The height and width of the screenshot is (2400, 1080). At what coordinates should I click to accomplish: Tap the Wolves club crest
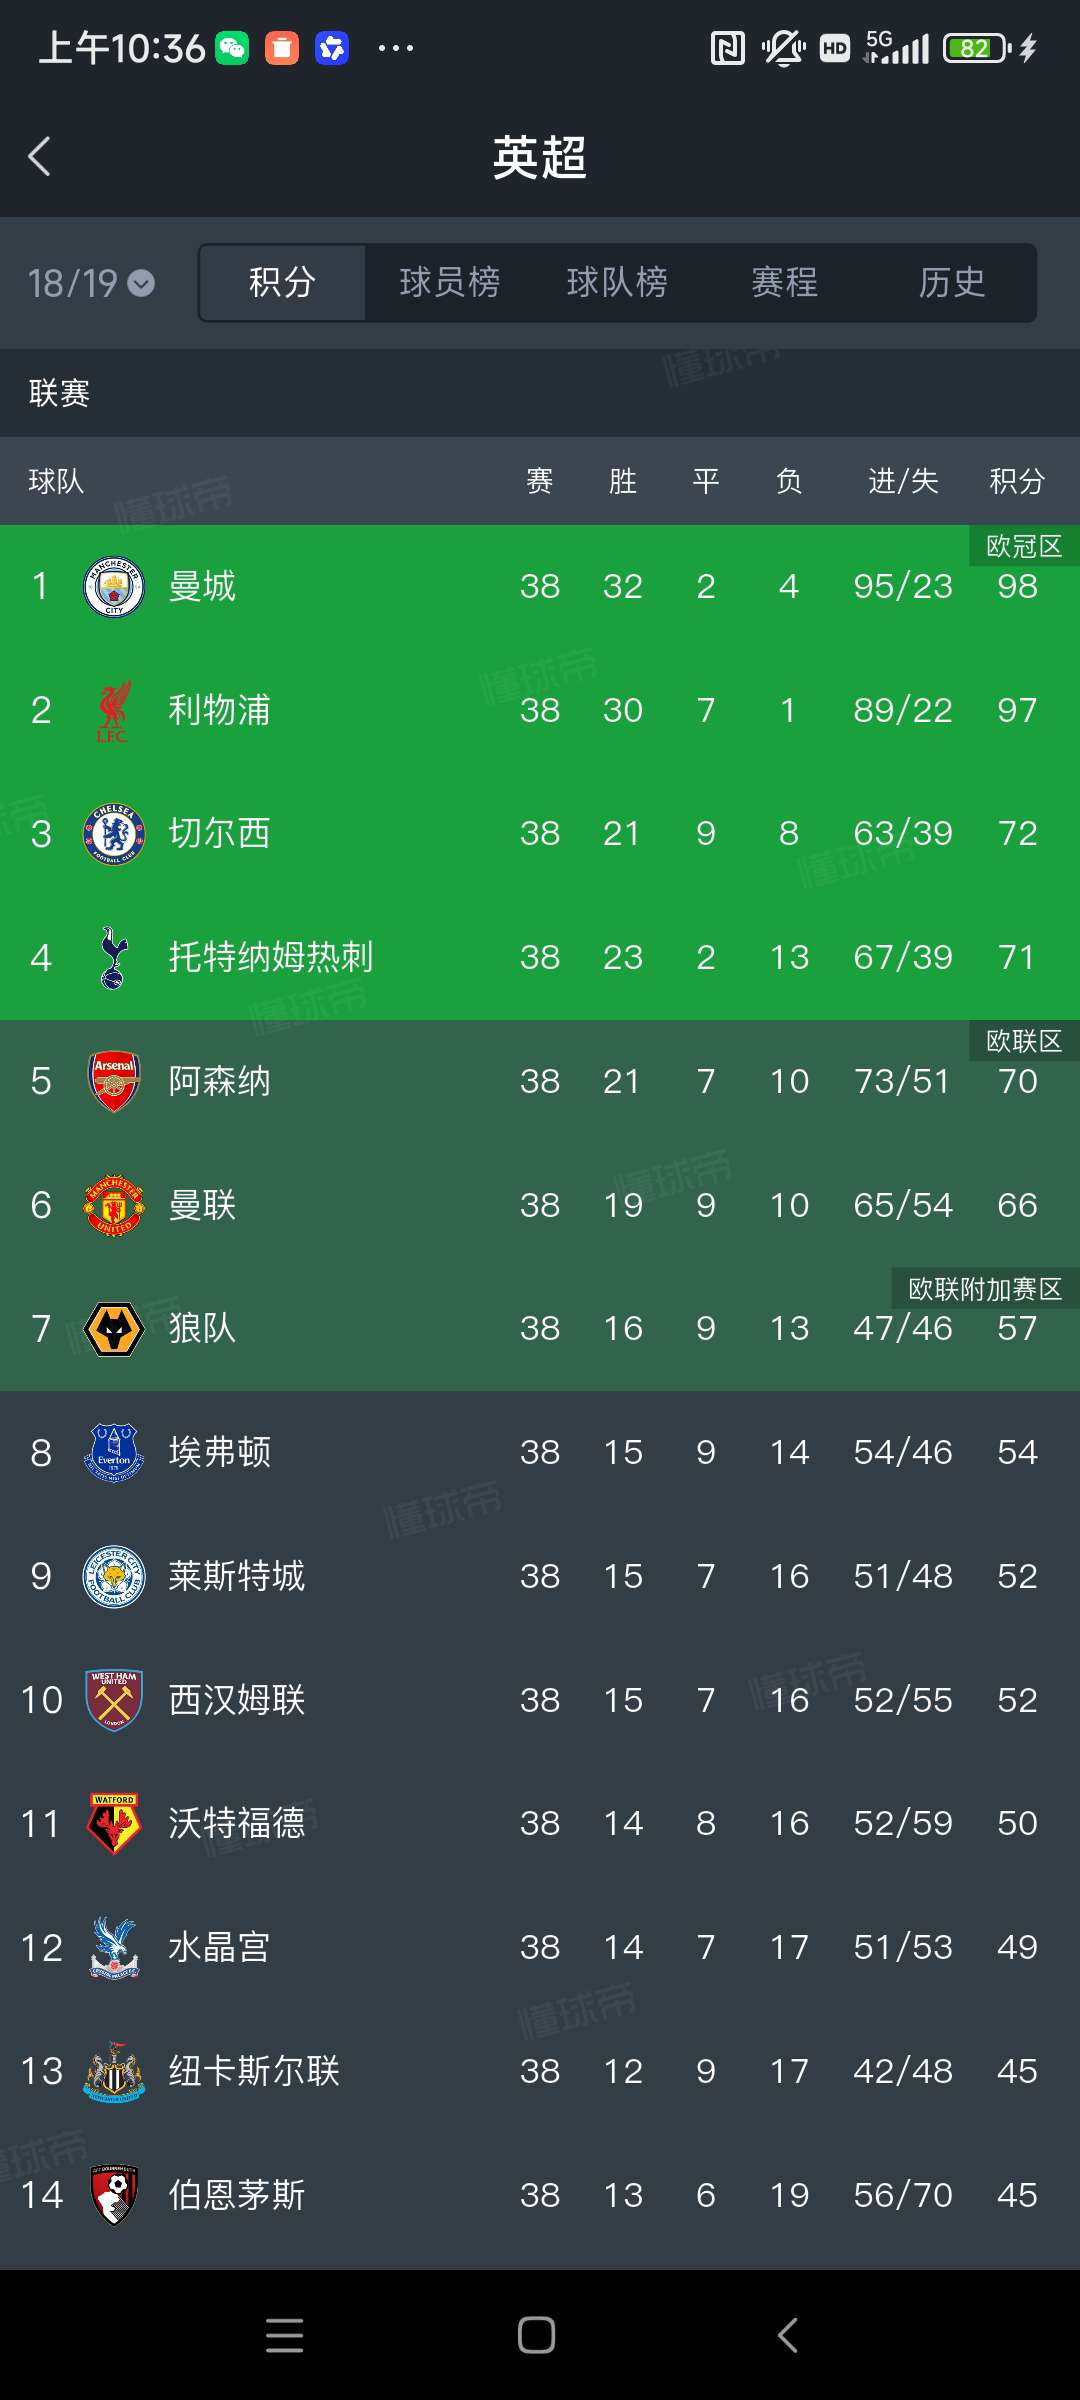(x=114, y=1329)
